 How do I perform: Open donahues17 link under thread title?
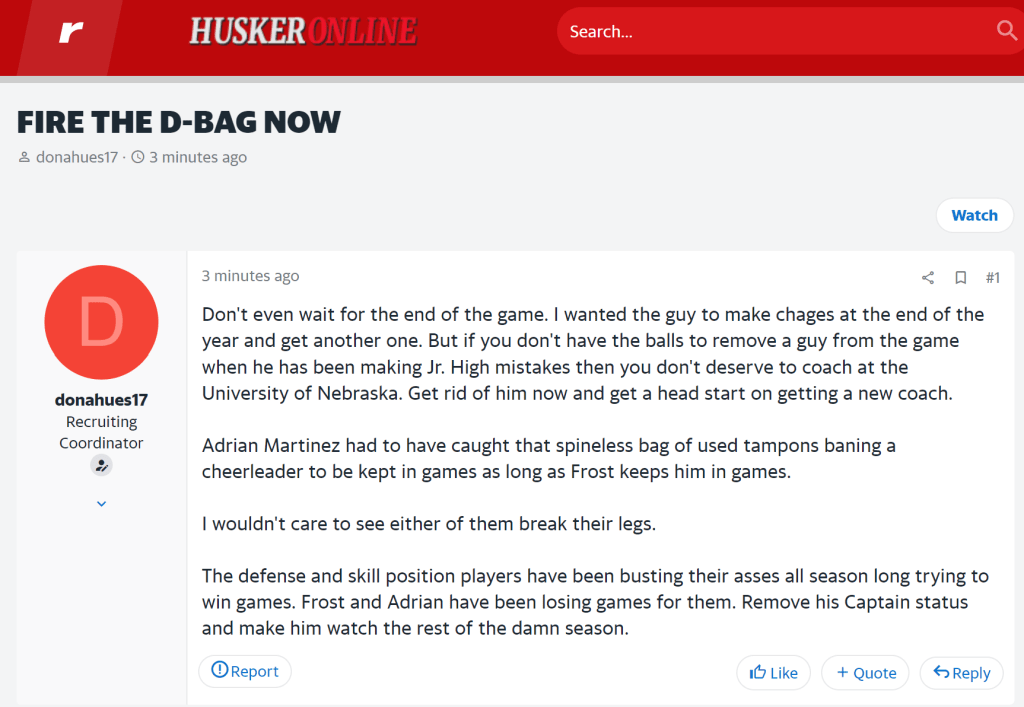point(77,157)
